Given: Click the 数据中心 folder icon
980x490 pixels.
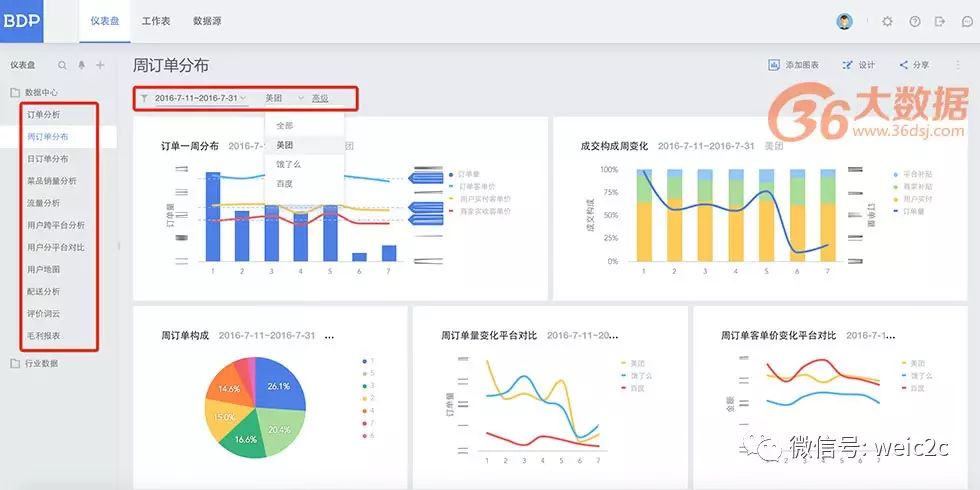Looking at the screenshot, I should tap(15, 92).
